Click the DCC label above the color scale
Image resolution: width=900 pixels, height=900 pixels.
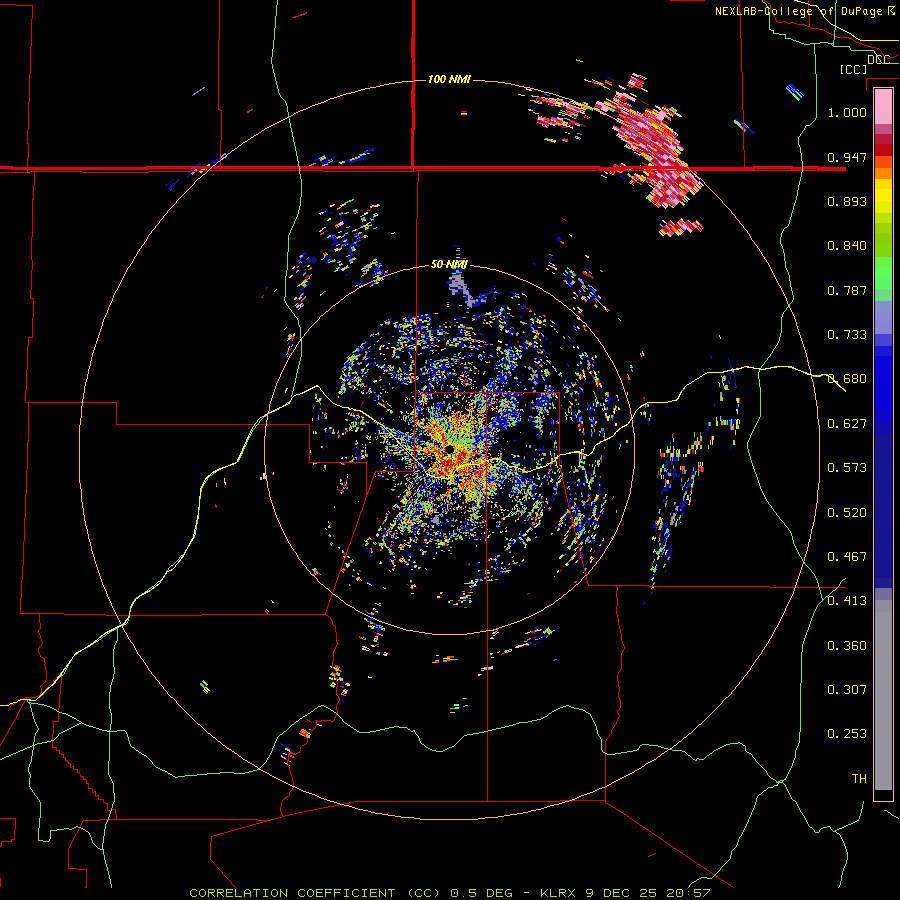coord(879,60)
